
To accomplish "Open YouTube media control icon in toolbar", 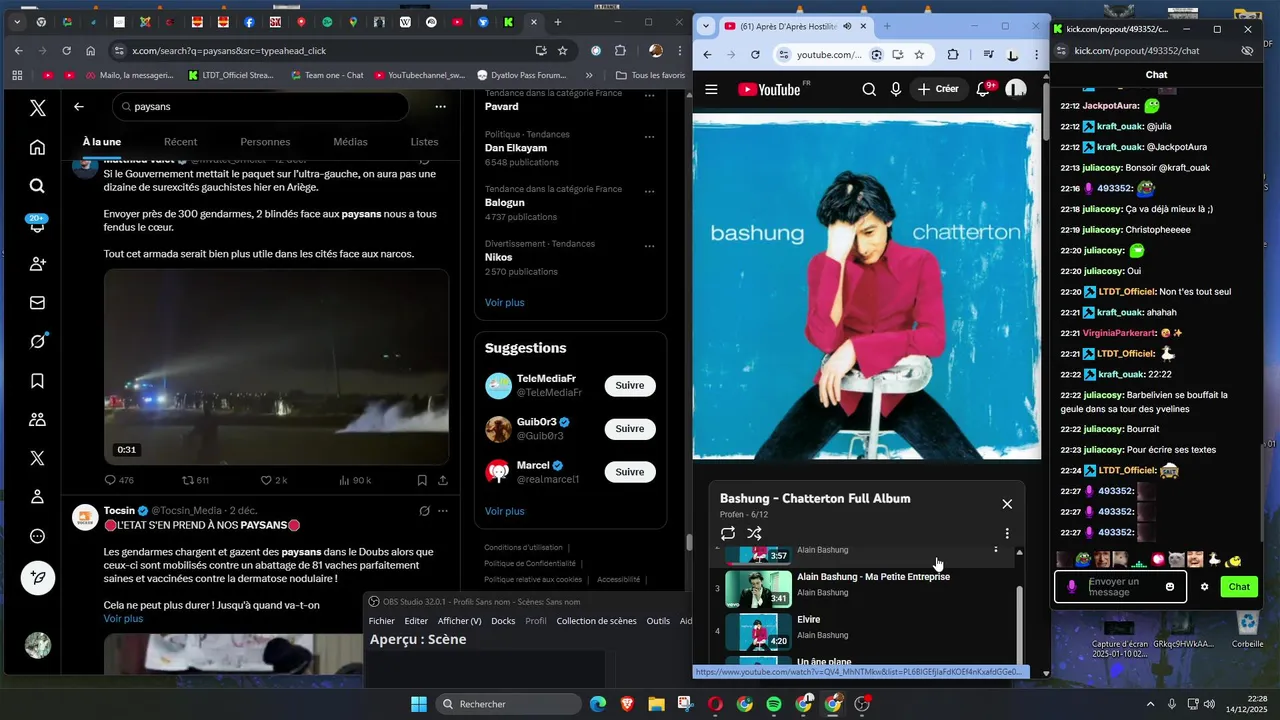I will tap(988, 54).
